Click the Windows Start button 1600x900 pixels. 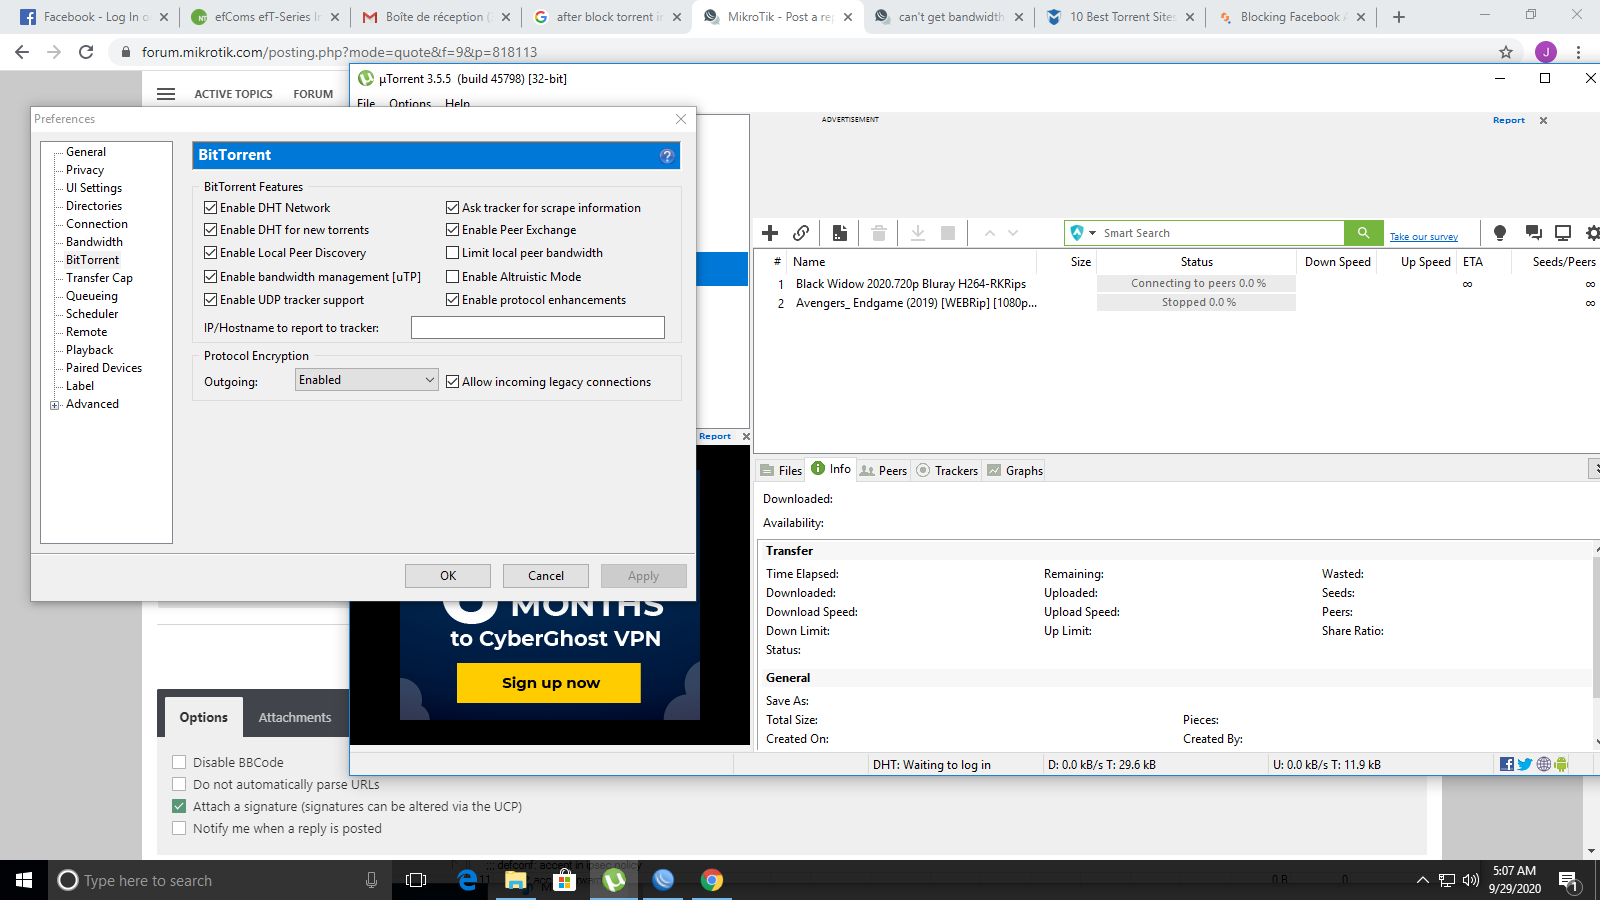(24, 880)
